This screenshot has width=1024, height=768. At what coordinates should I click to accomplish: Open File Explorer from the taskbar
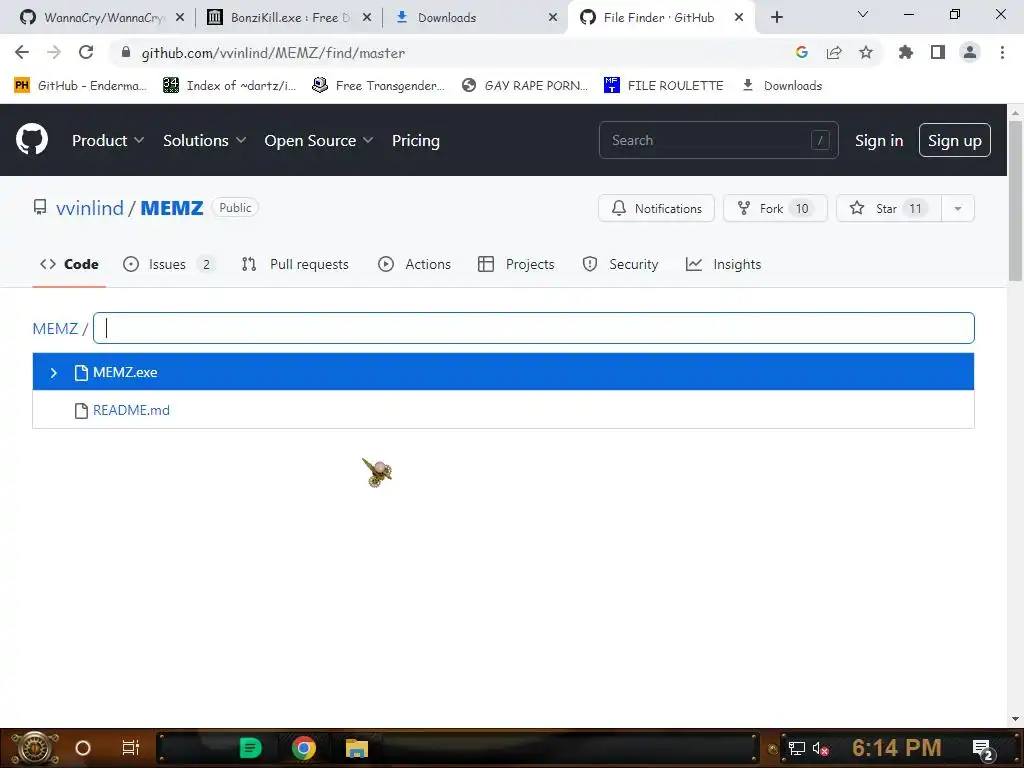click(357, 748)
